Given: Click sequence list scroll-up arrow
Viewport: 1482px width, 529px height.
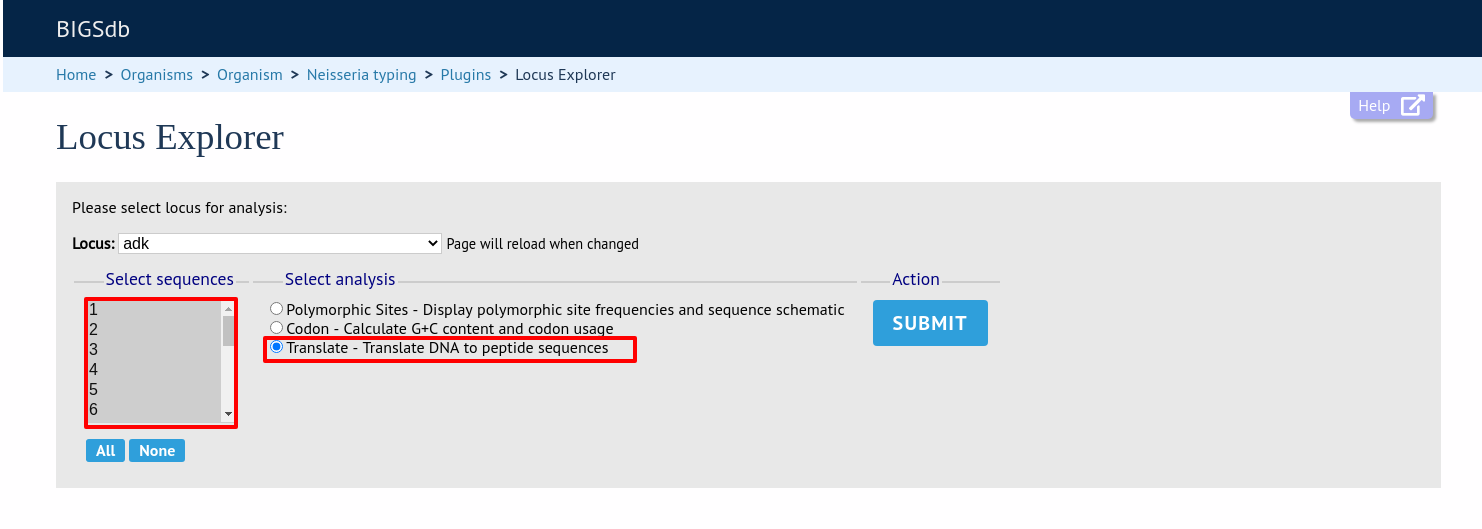Looking at the screenshot, I should pyautogui.click(x=228, y=309).
